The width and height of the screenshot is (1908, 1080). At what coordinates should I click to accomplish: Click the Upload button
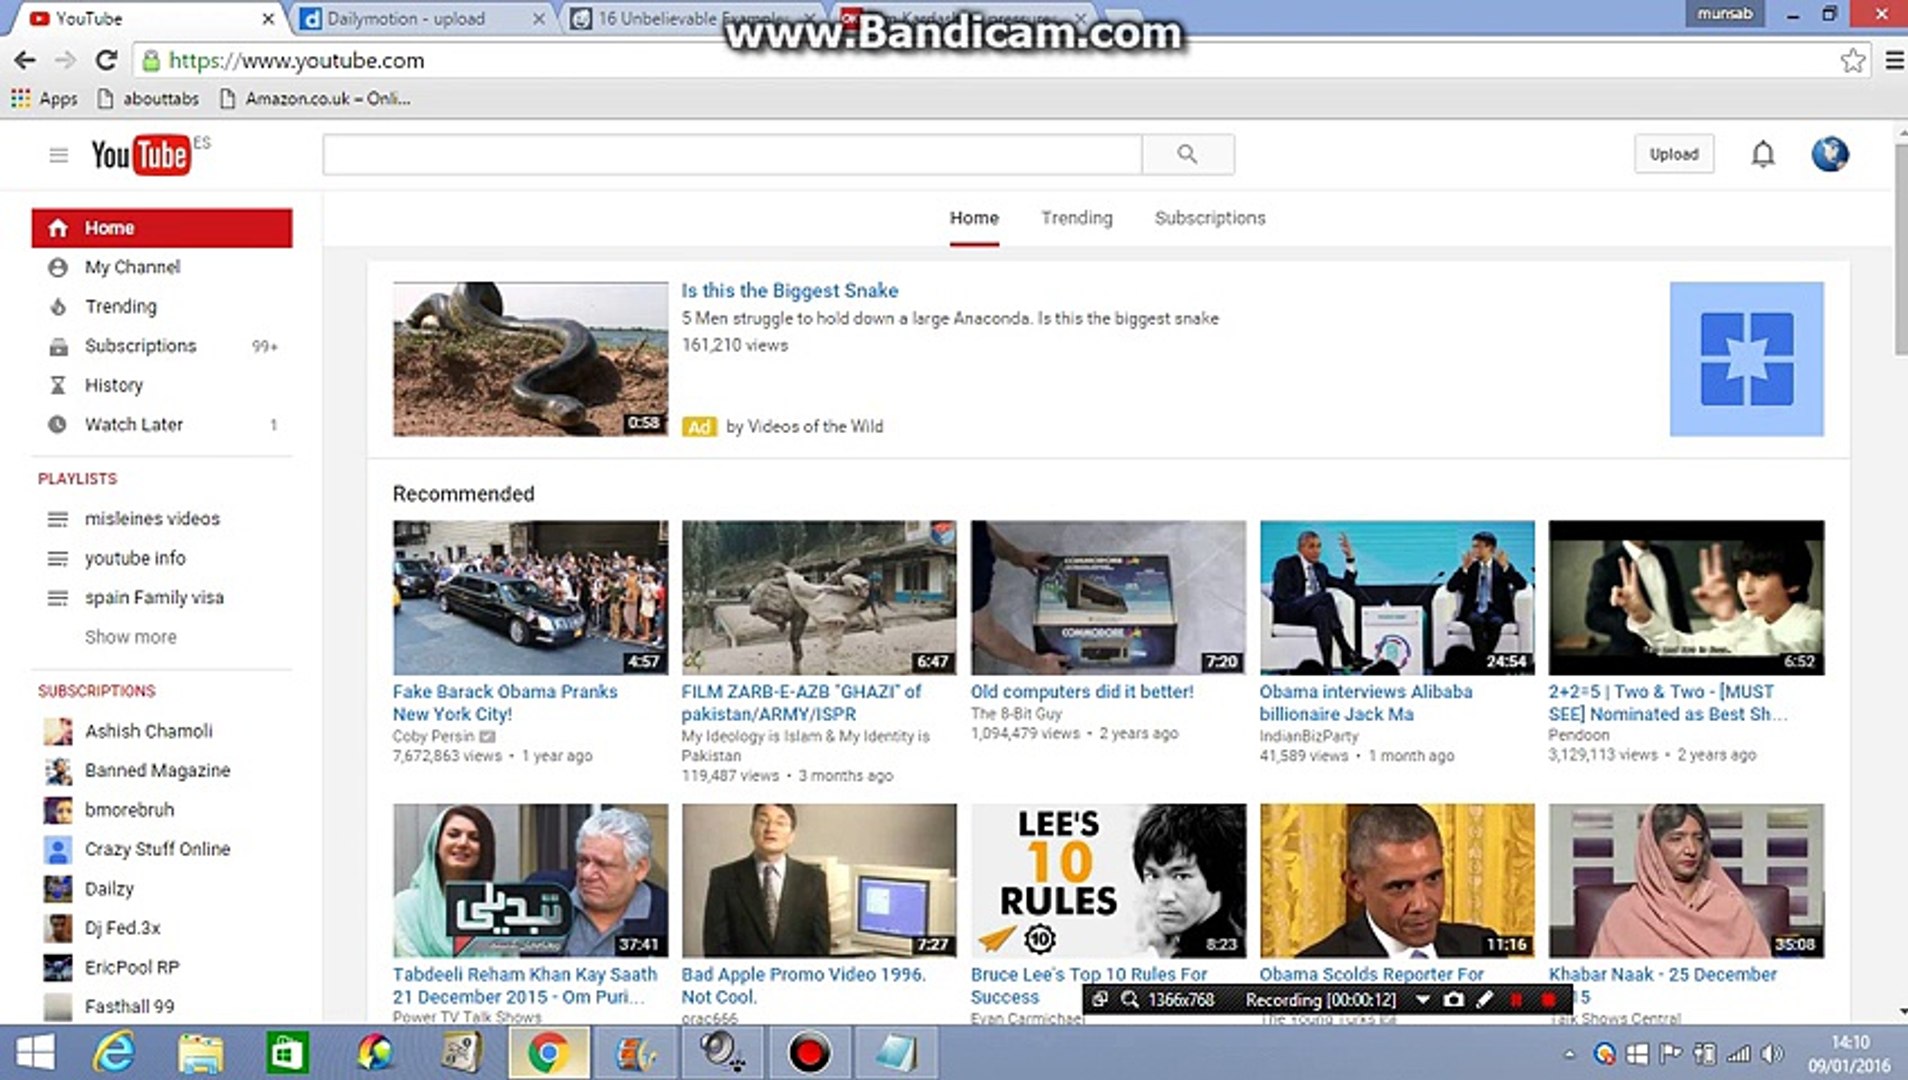click(1673, 154)
